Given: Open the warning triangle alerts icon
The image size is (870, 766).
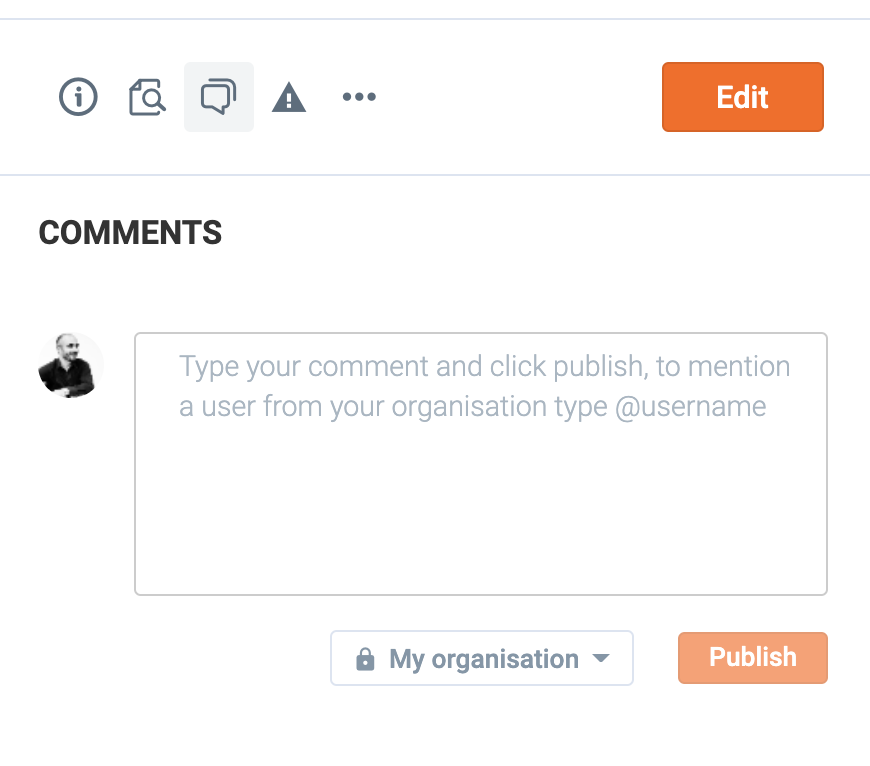Looking at the screenshot, I should [x=289, y=97].
